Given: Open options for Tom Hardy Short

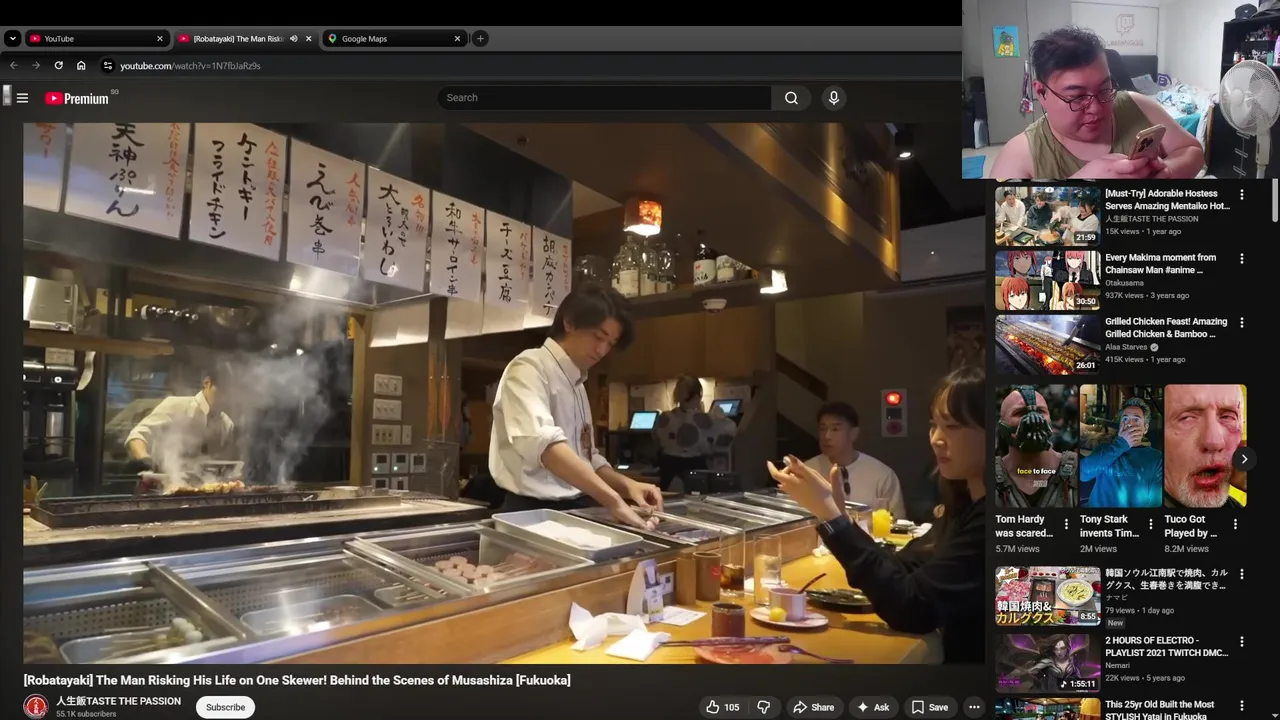Looking at the screenshot, I should click(x=1066, y=524).
